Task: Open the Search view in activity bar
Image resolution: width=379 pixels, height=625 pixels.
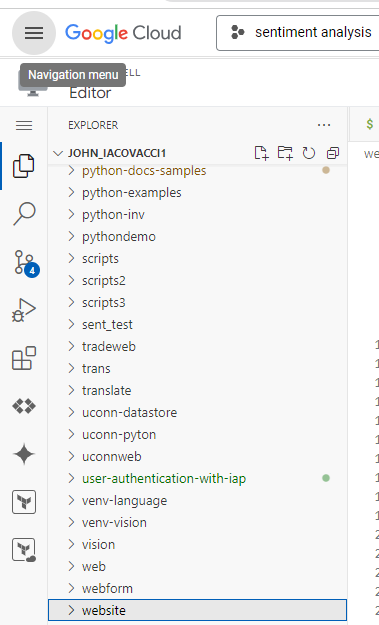Action: pos(24,214)
